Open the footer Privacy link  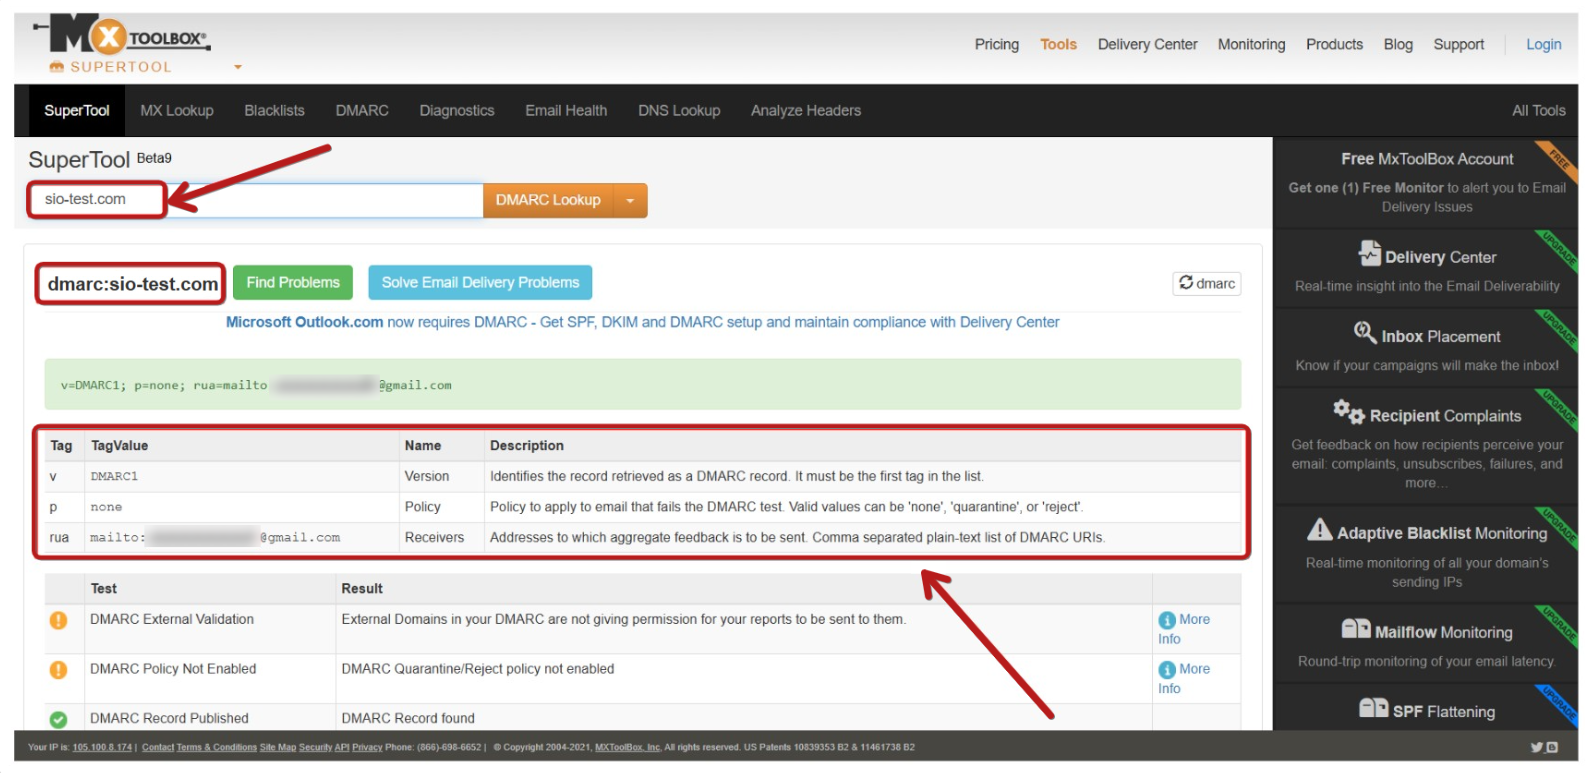(367, 747)
